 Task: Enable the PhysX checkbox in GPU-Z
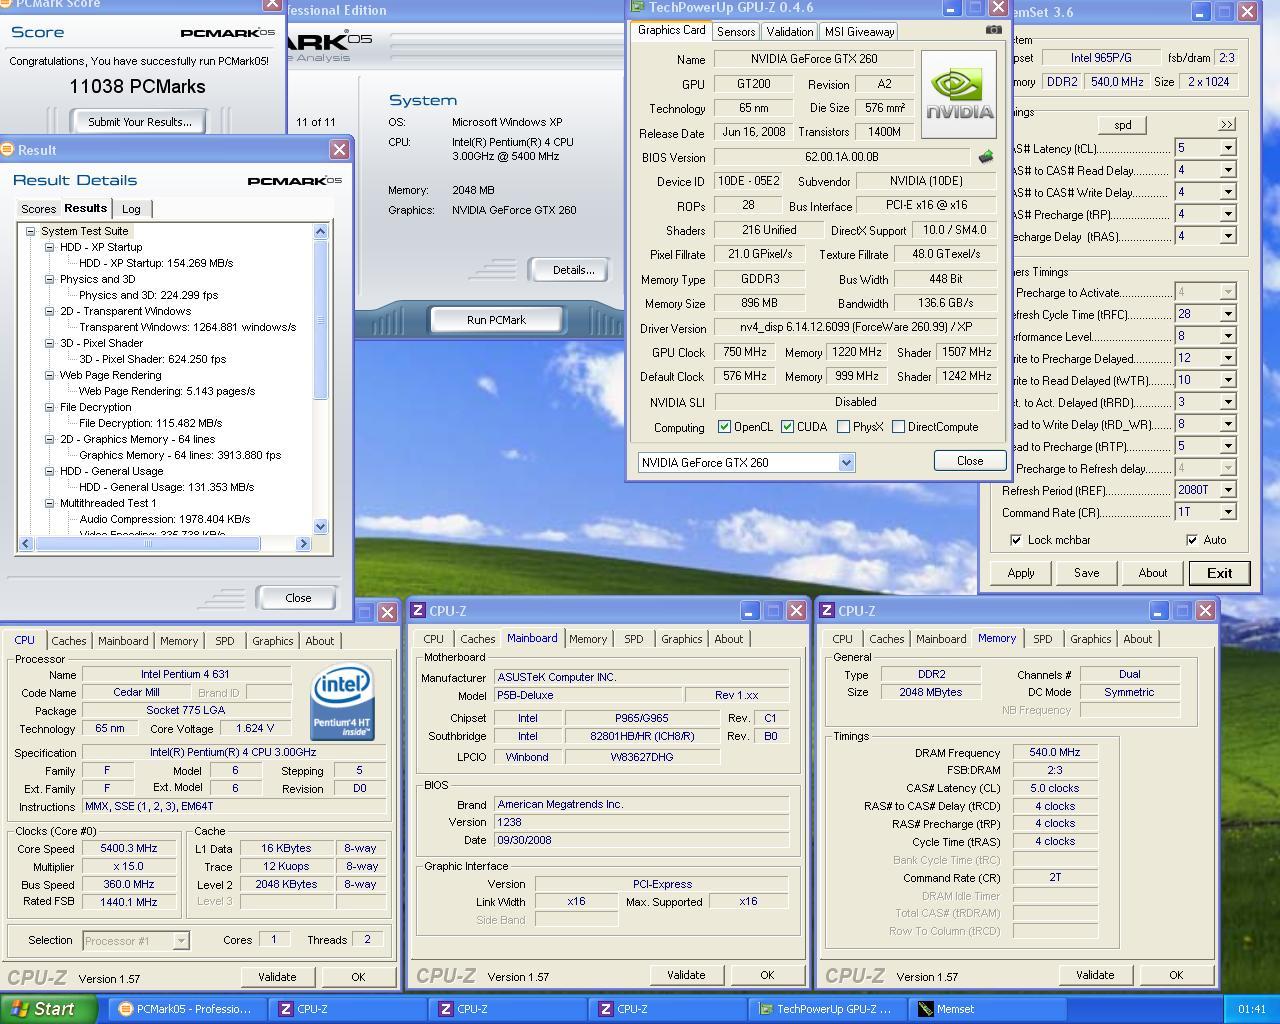pos(843,427)
